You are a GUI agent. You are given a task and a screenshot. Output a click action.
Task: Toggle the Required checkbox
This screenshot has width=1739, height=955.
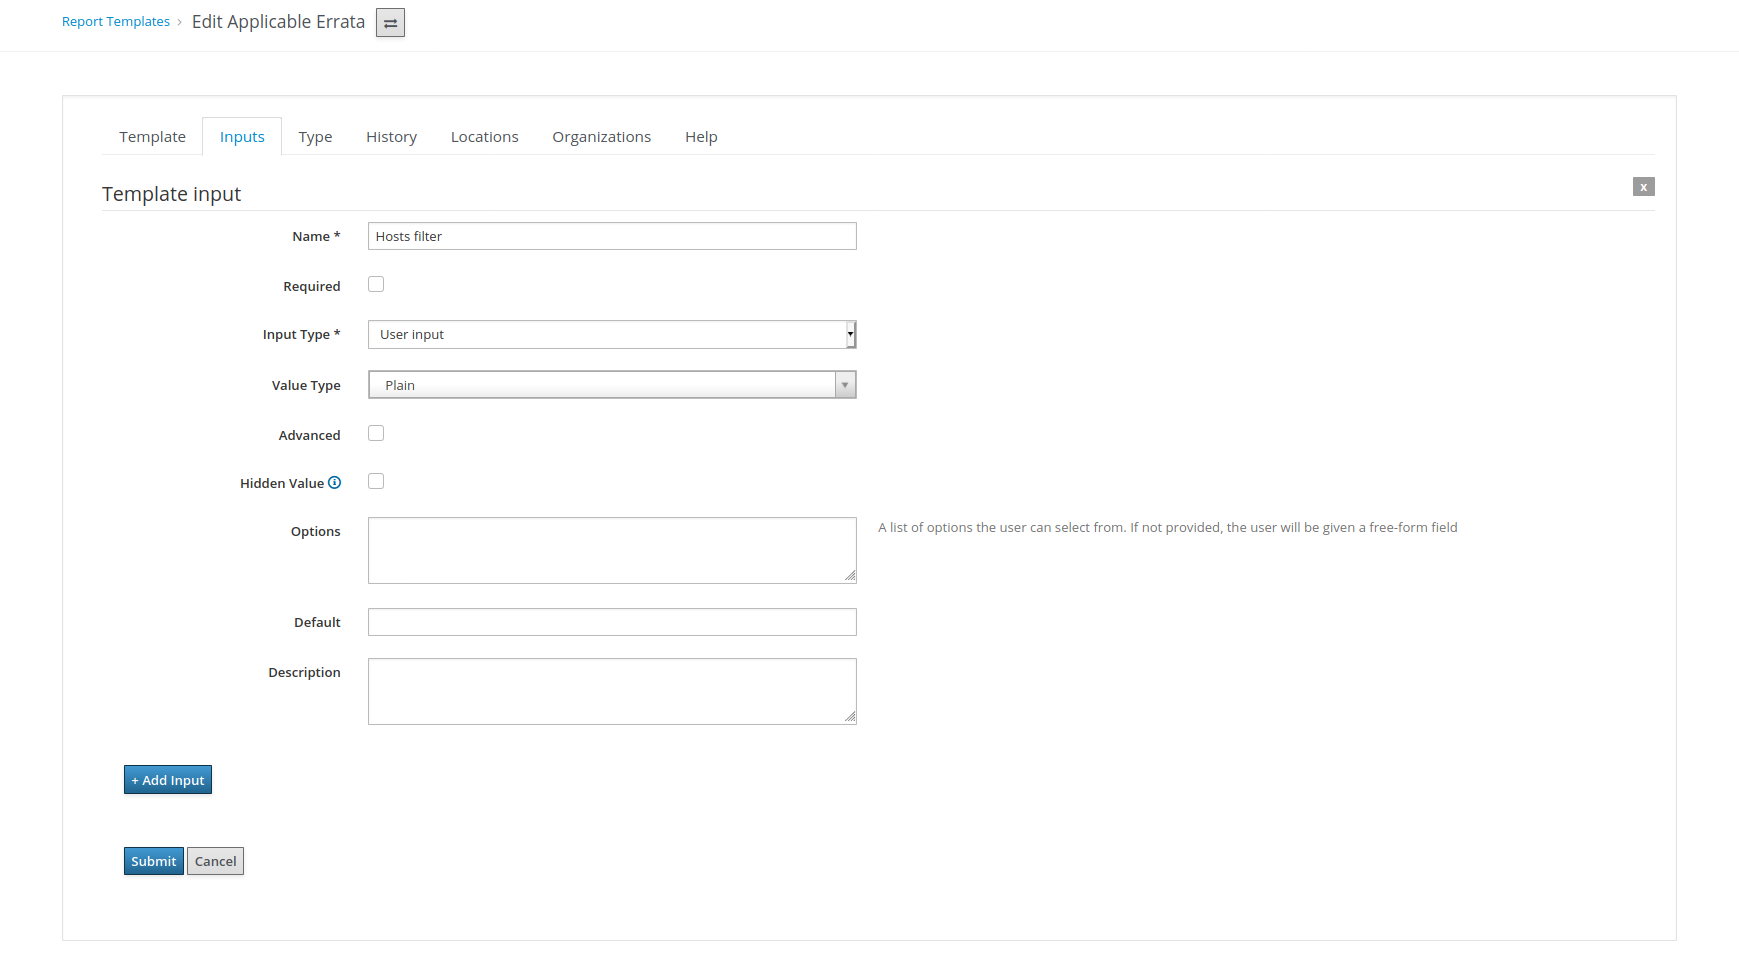(x=376, y=285)
